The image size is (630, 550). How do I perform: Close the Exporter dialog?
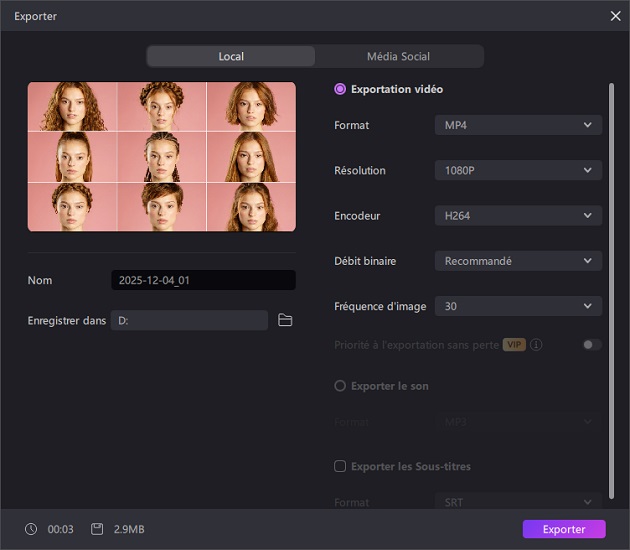coord(615,16)
